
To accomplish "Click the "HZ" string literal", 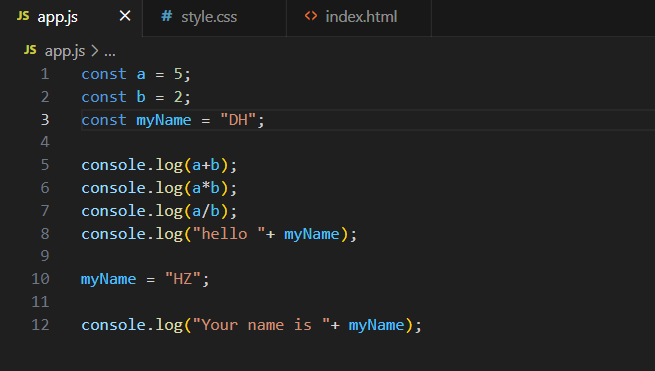I will (183, 278).
